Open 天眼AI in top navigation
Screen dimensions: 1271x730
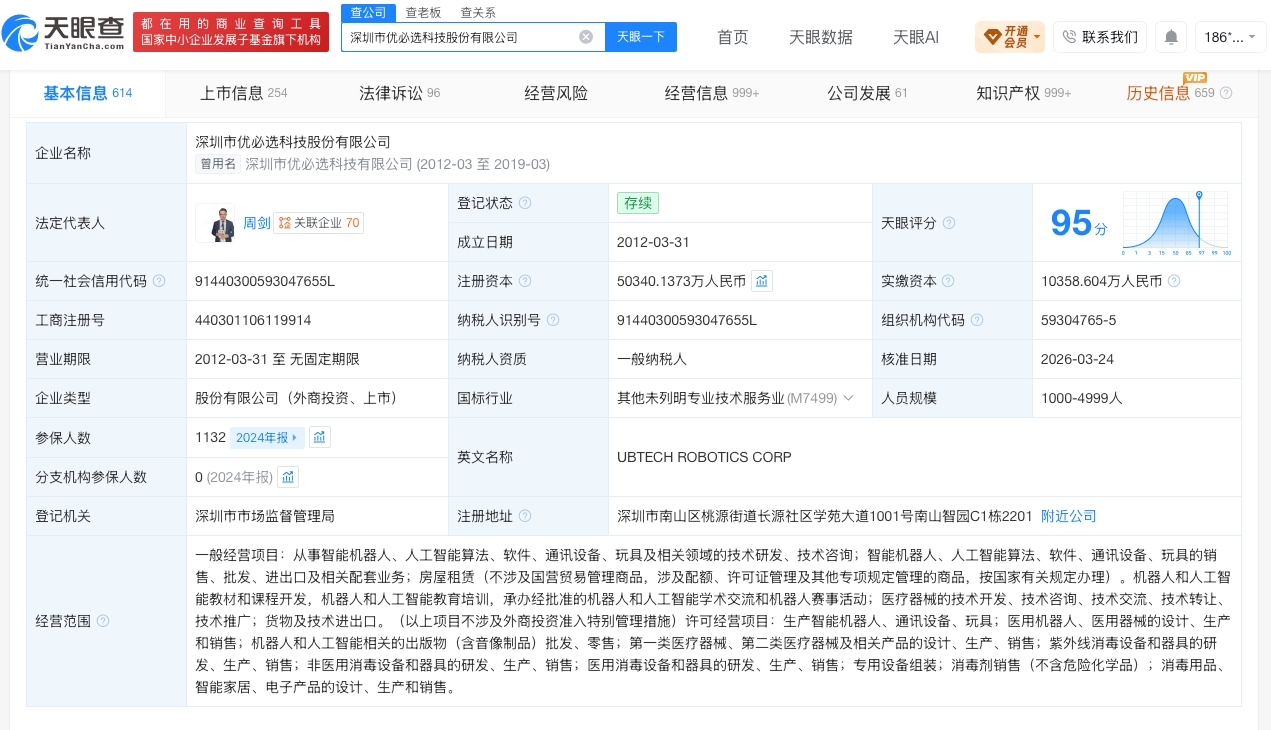coord(916,37)
